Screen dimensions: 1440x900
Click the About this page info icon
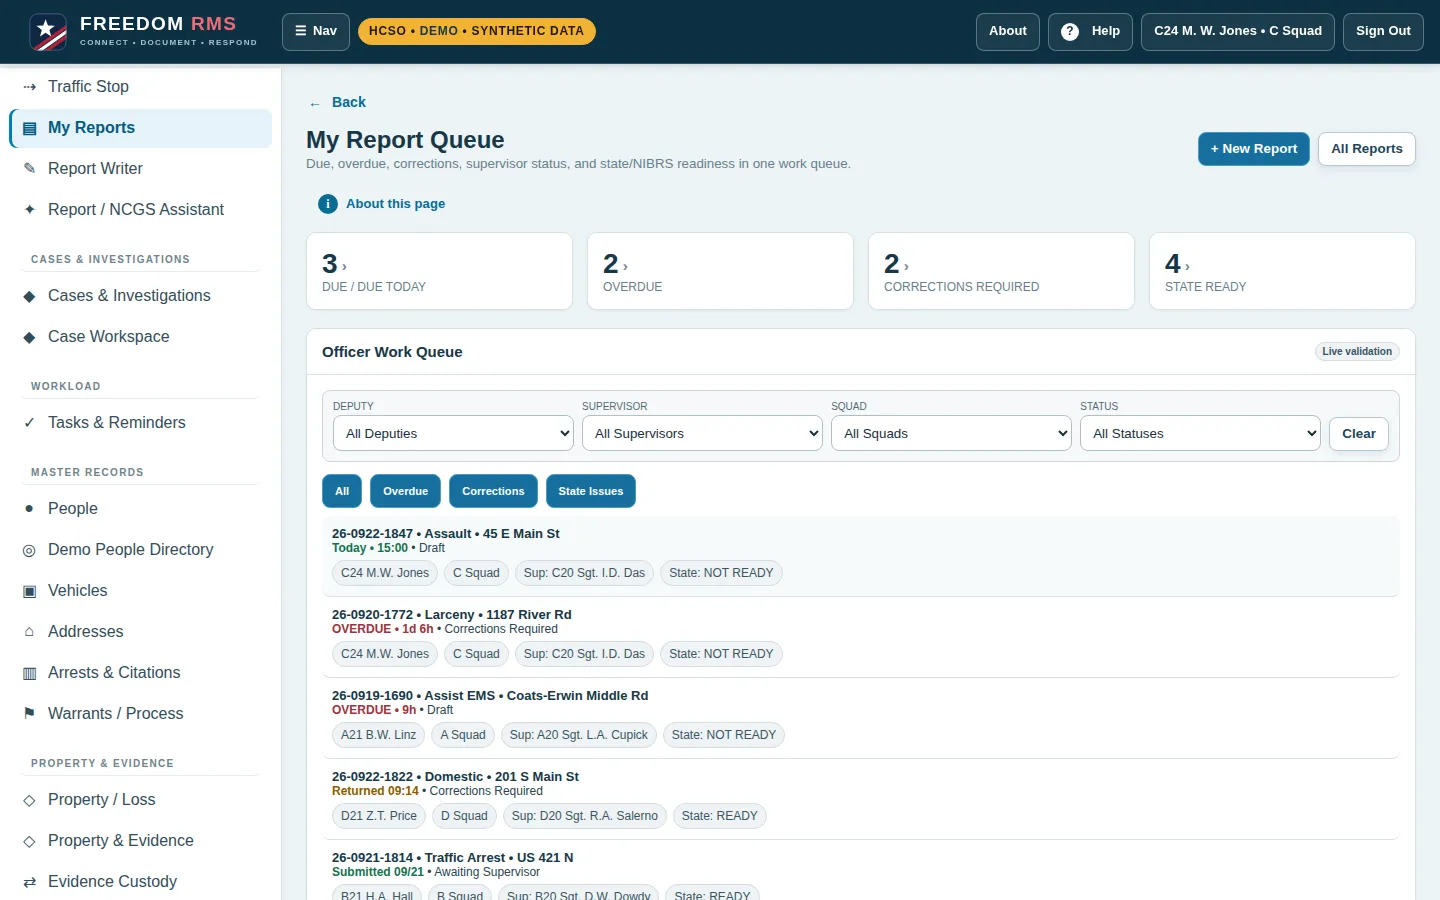(x=328, y=204)
